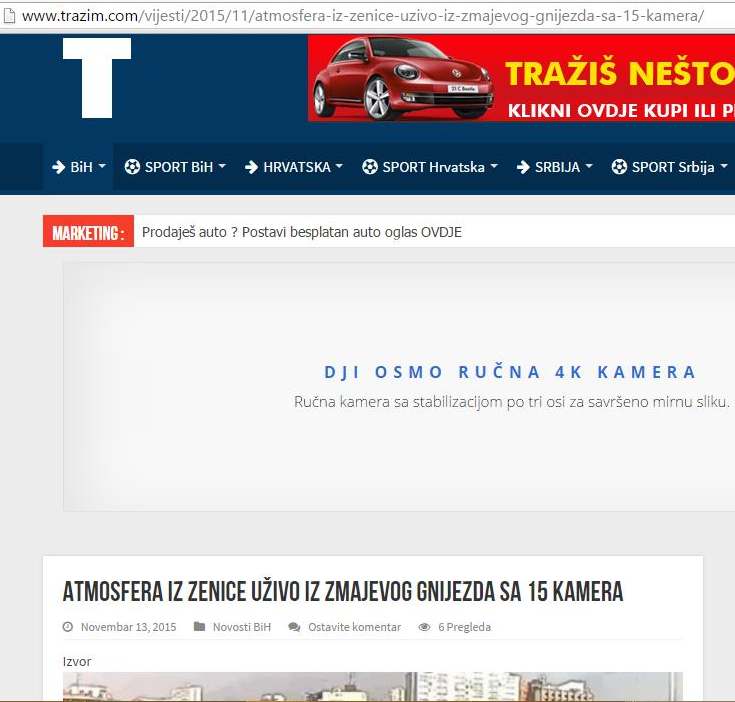The height and width of the screenshot is (702, 735).
Task: Select the SRBIJA menu item
Action: 557,167
